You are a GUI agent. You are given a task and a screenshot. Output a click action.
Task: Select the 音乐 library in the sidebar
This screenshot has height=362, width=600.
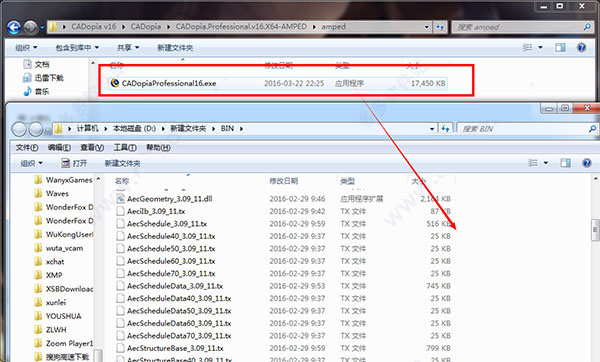coord(36,91)
